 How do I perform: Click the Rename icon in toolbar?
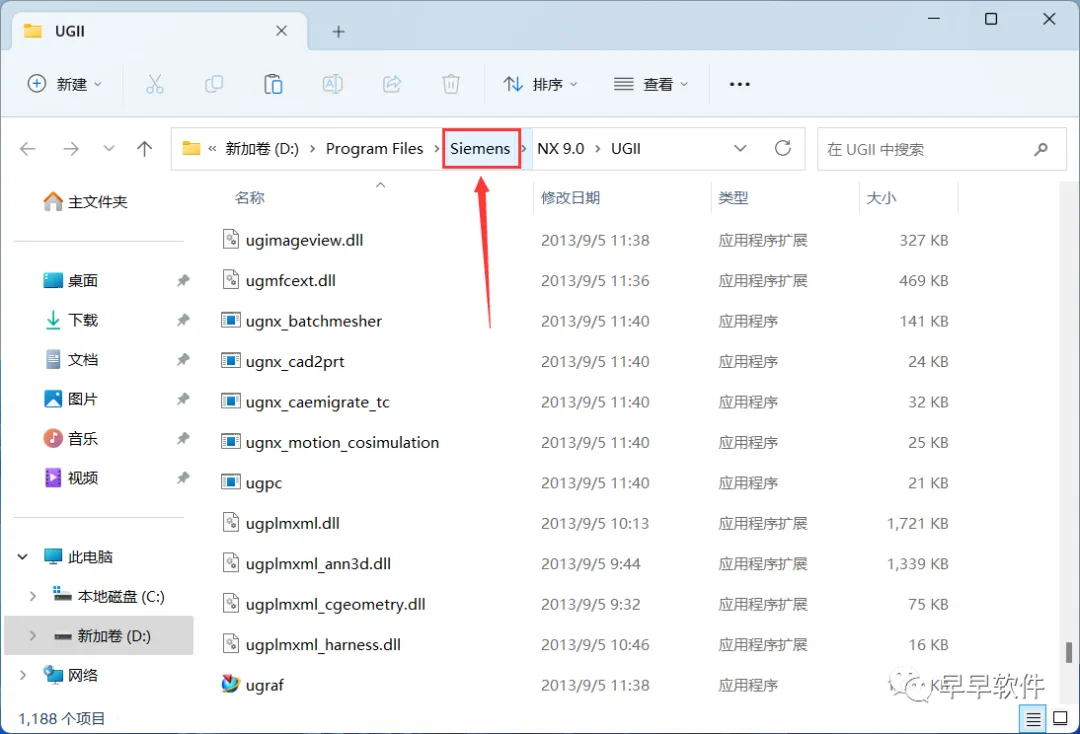click(332, 84)
